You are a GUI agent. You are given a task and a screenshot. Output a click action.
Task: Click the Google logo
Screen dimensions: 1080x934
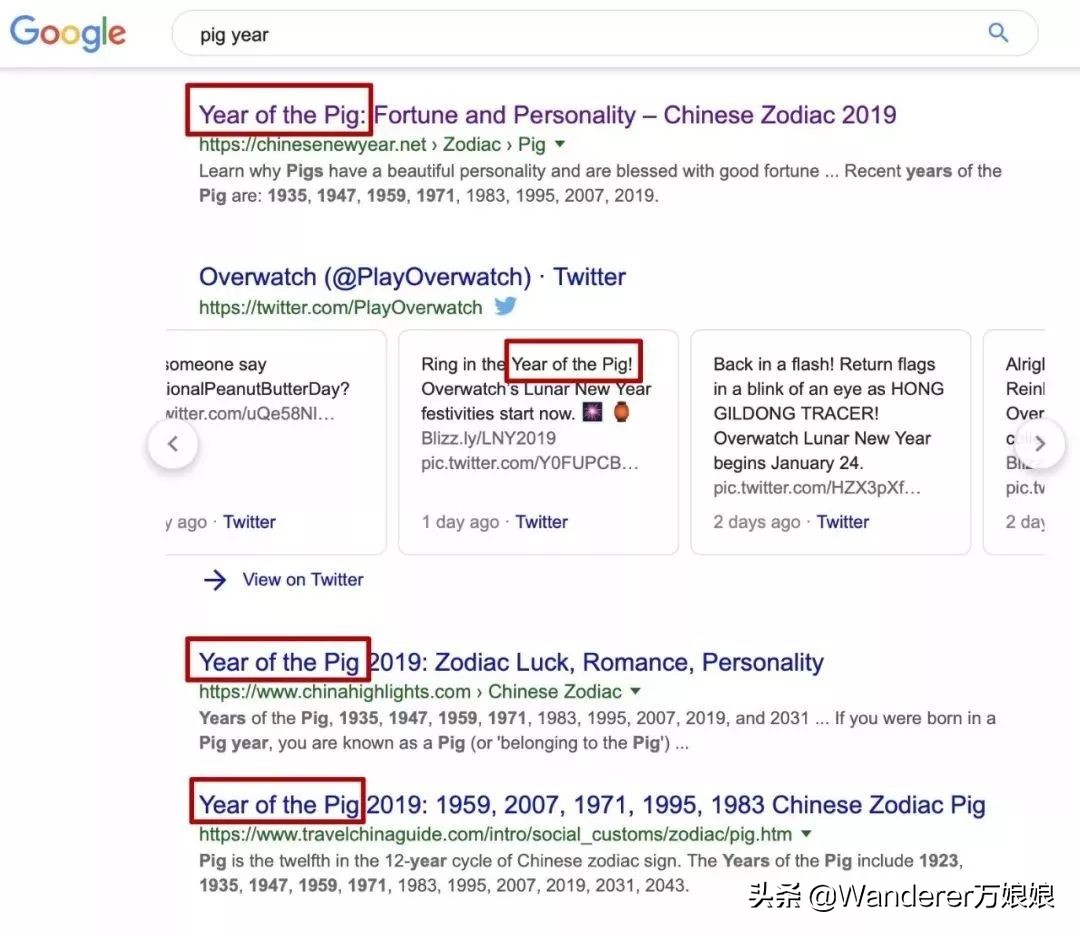tap(68, 33)
